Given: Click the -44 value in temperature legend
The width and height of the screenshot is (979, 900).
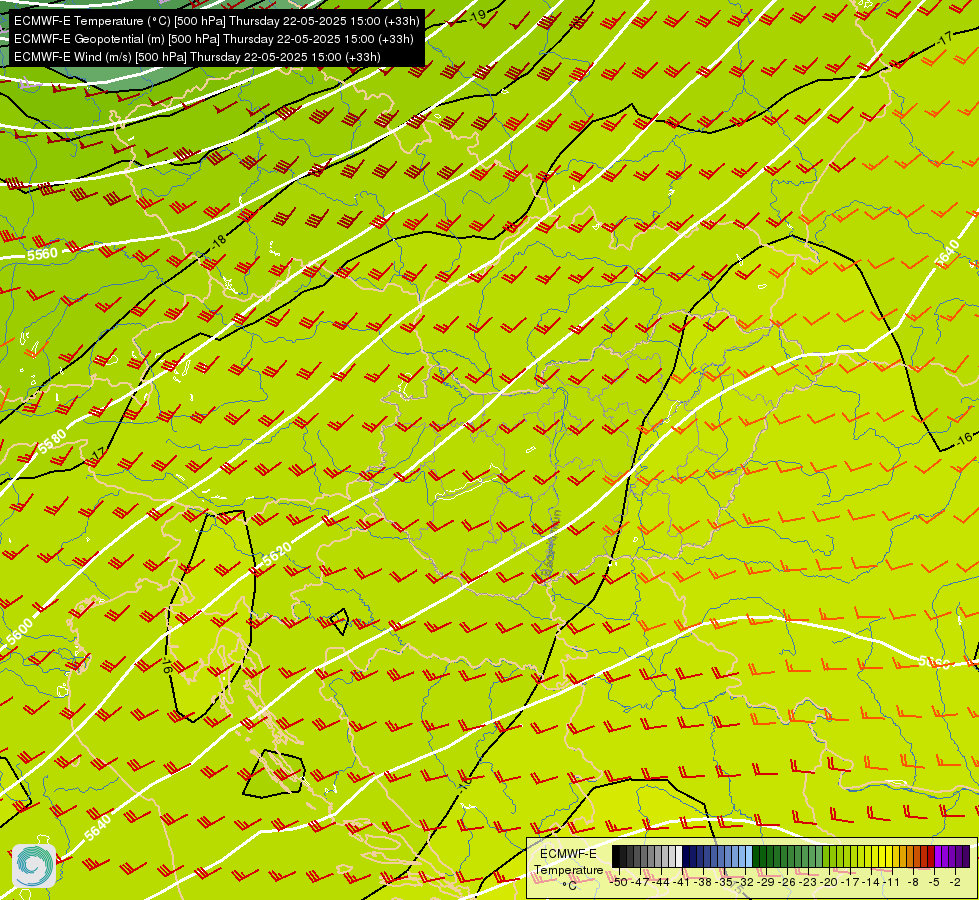Looking at the screenshot, I should [660, 882].
